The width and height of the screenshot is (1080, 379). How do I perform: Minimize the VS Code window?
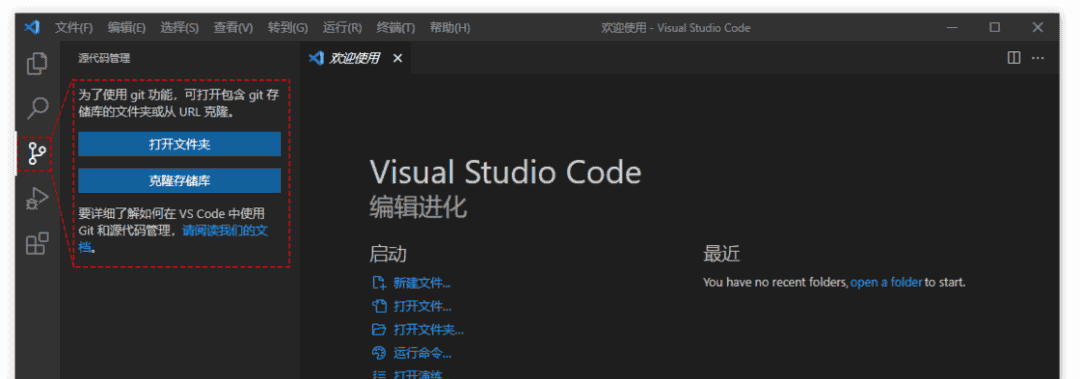(953, 28)
